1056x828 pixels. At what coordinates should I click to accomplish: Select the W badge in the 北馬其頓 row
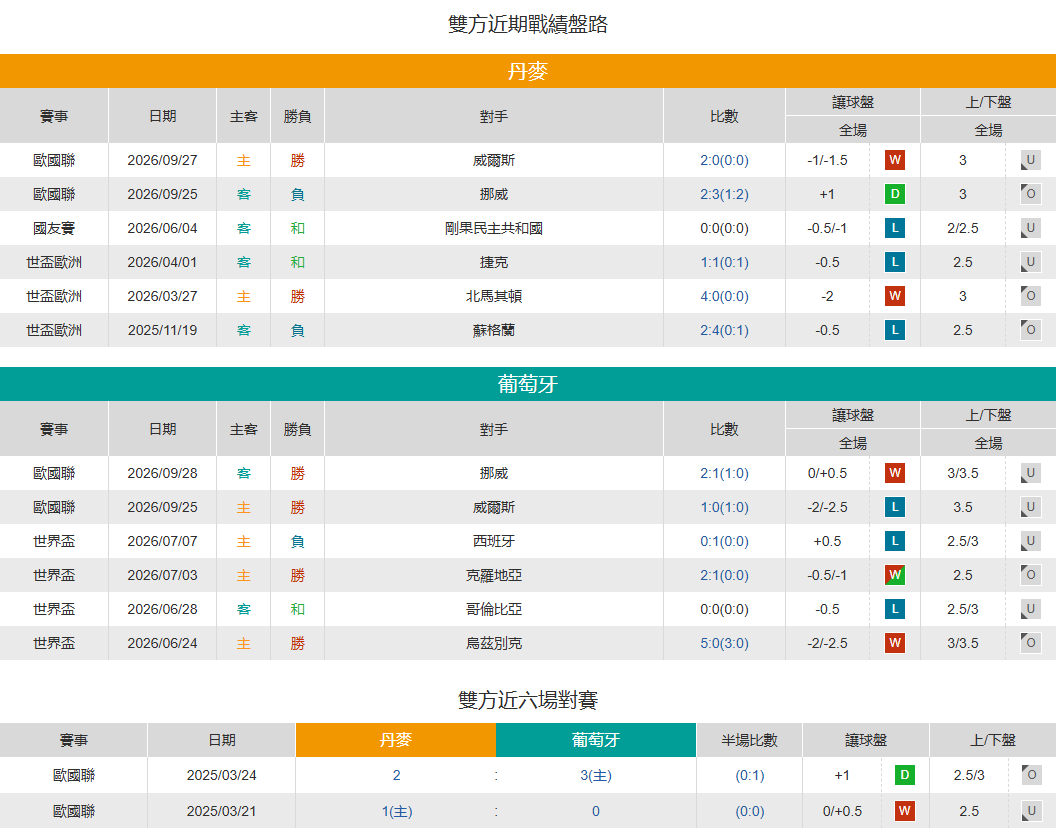894,296
